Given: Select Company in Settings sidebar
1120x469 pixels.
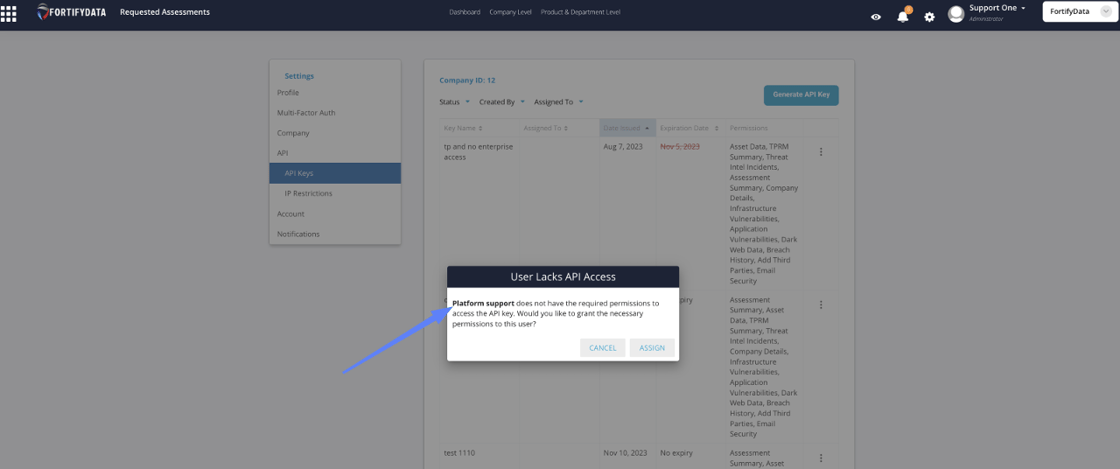Looking at the screenshot, I should pos(293,133).
